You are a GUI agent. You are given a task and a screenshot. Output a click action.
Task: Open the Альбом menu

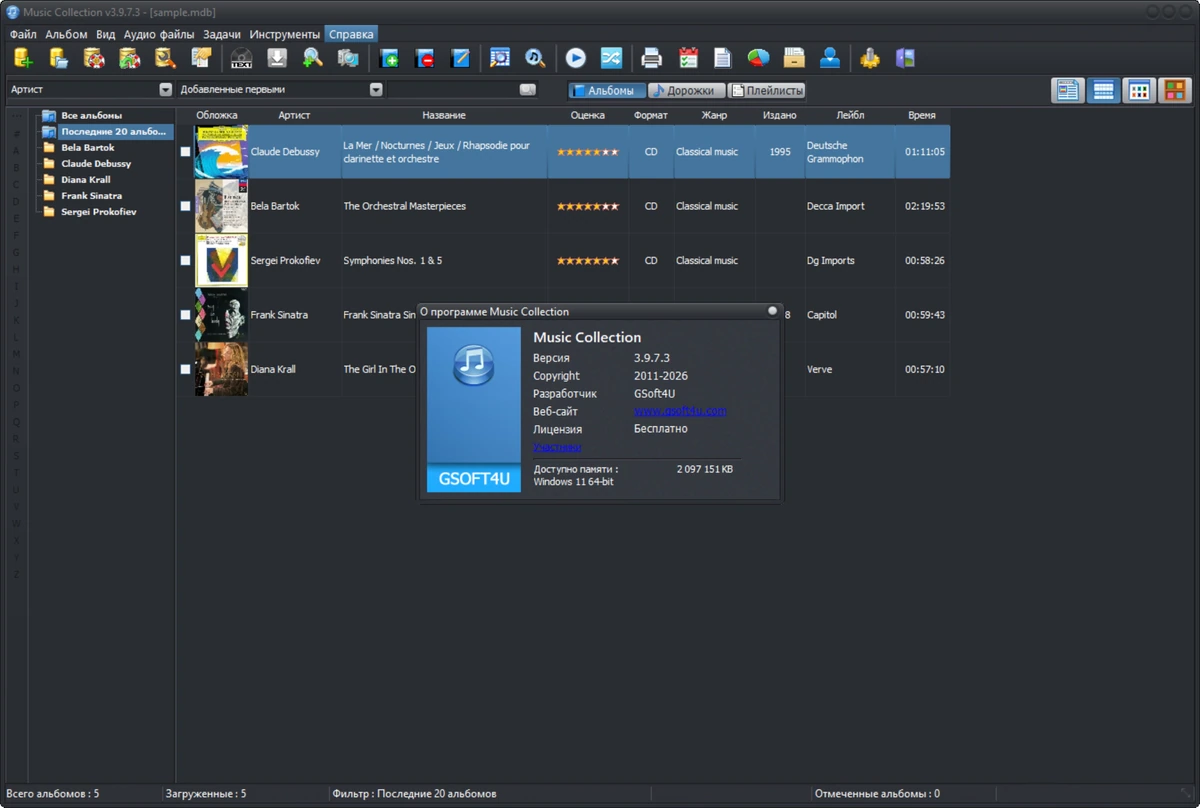click(x=67, y=34)
